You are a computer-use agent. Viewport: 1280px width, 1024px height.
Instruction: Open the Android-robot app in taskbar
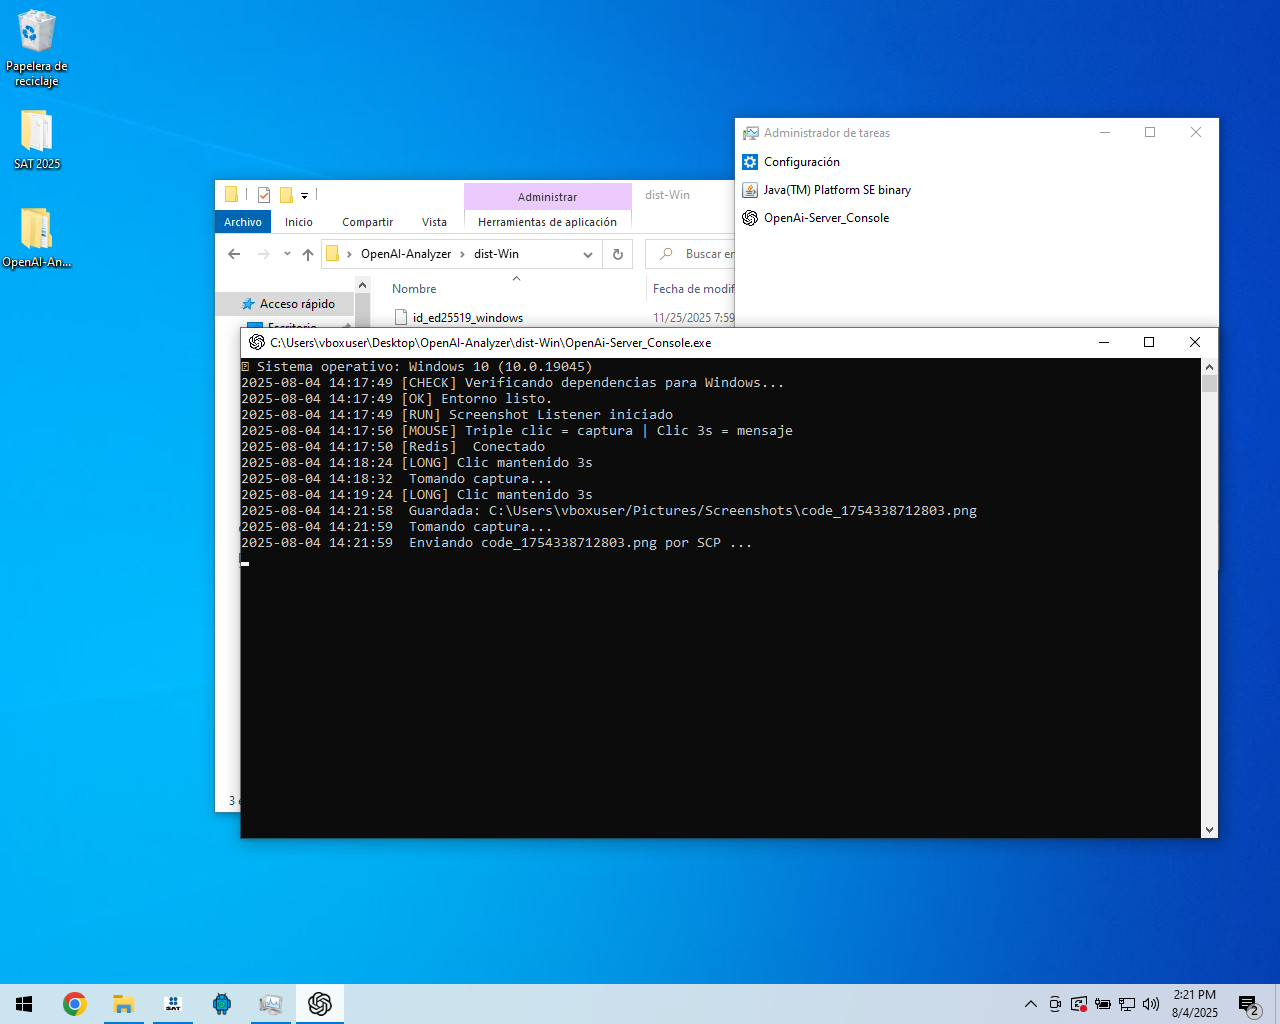point(222,1004)
